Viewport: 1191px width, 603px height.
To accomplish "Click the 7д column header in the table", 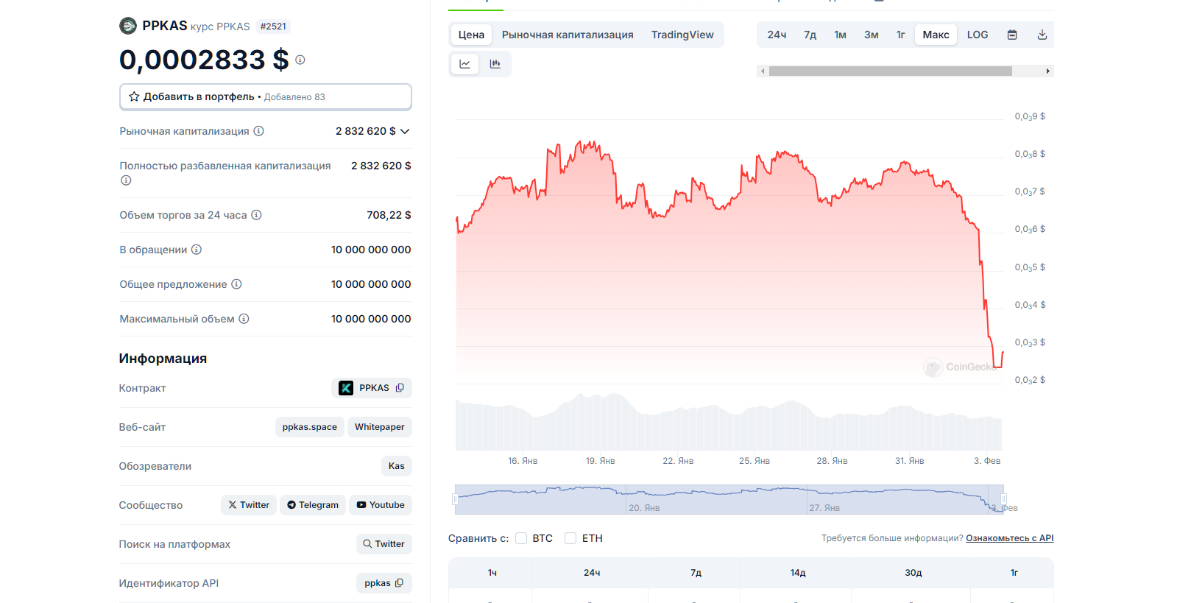I will tap(696, 573).
